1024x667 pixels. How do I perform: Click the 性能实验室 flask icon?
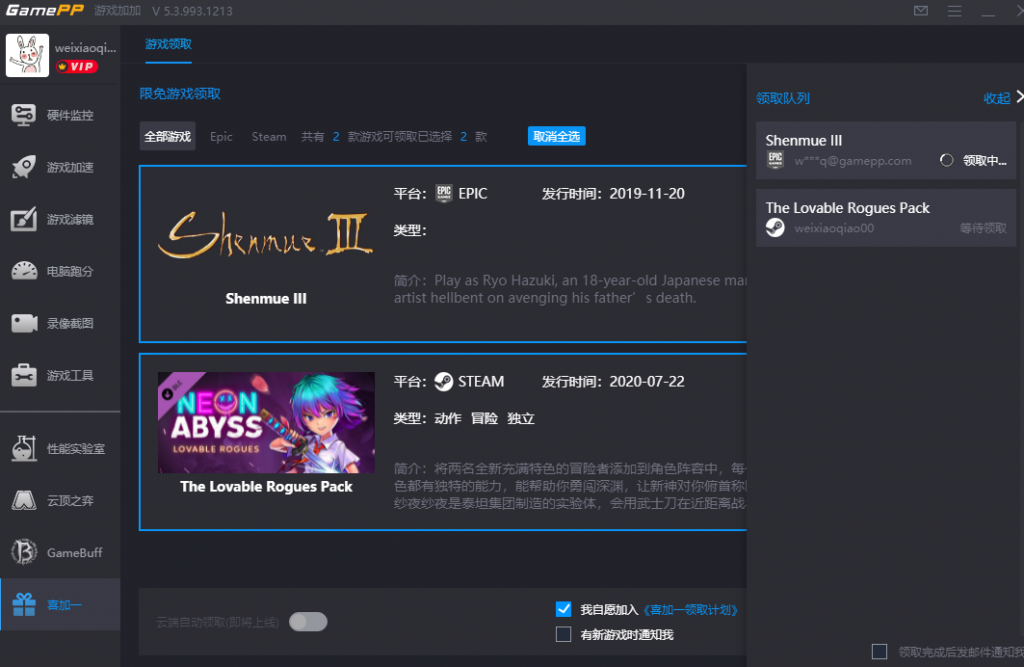click(x=24, y=449)
